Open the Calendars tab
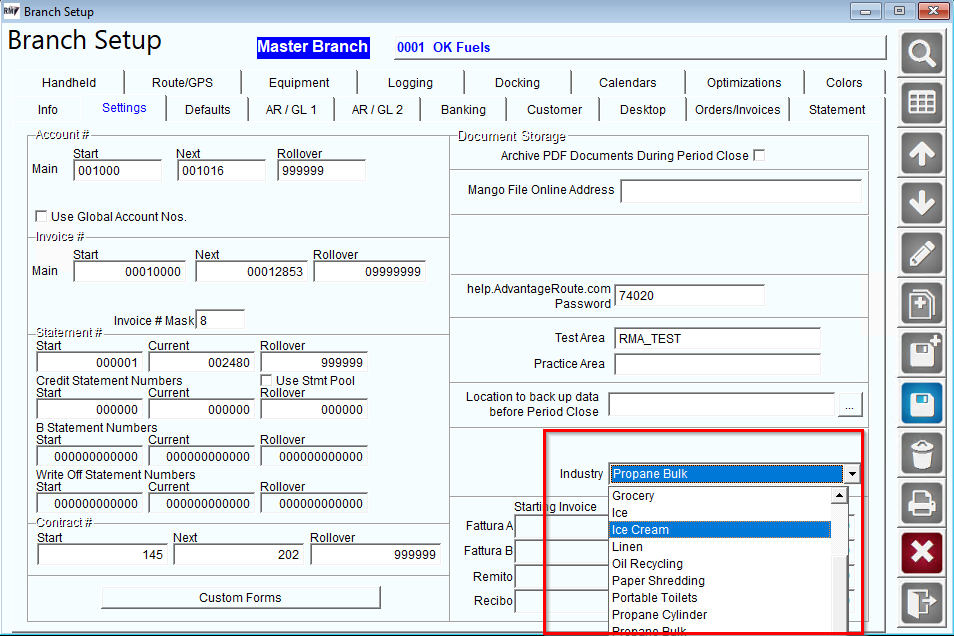This screenshot has height=636, width=954. [627, 82]
